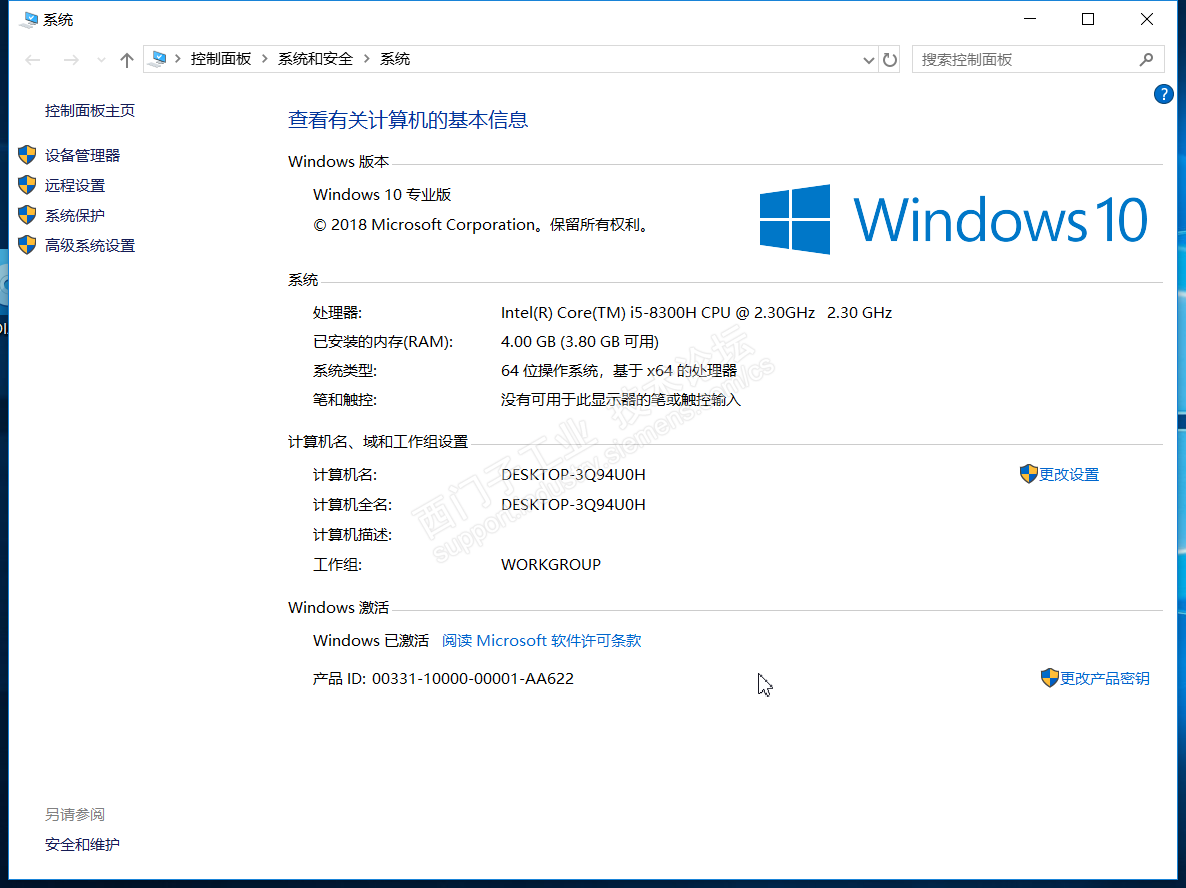Select 系统和安全 breadcrumb in the address bar
The height and width of the screenshot is (888, 1186).
point(315,59)
